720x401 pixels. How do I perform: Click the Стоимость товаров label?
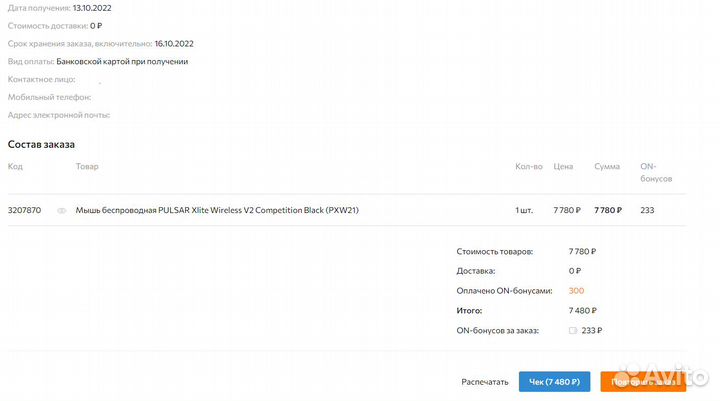pyautogui.click(x=495, y=251)
